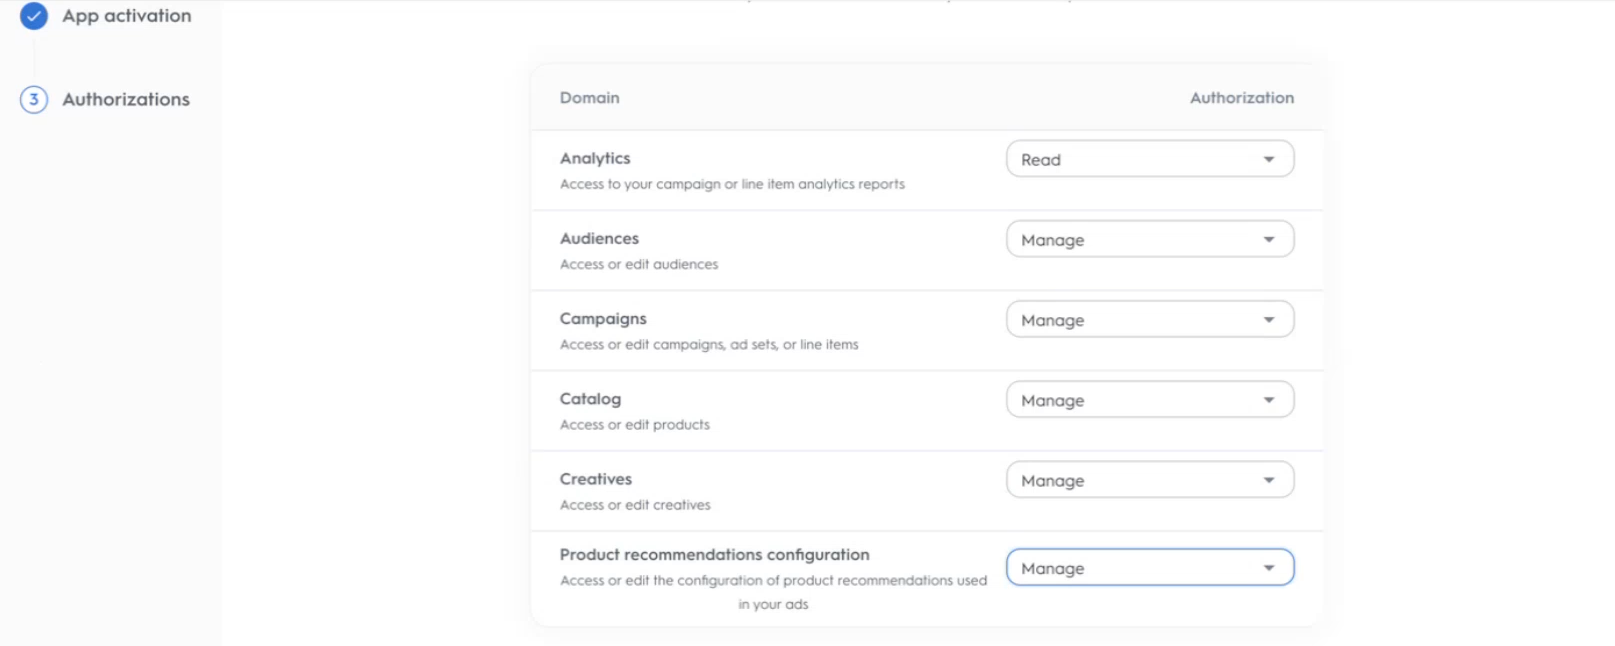Click the Analytics domain title
Image resolution: width=1615 pixels, height=646 pixels.
[x=595, y=158]
